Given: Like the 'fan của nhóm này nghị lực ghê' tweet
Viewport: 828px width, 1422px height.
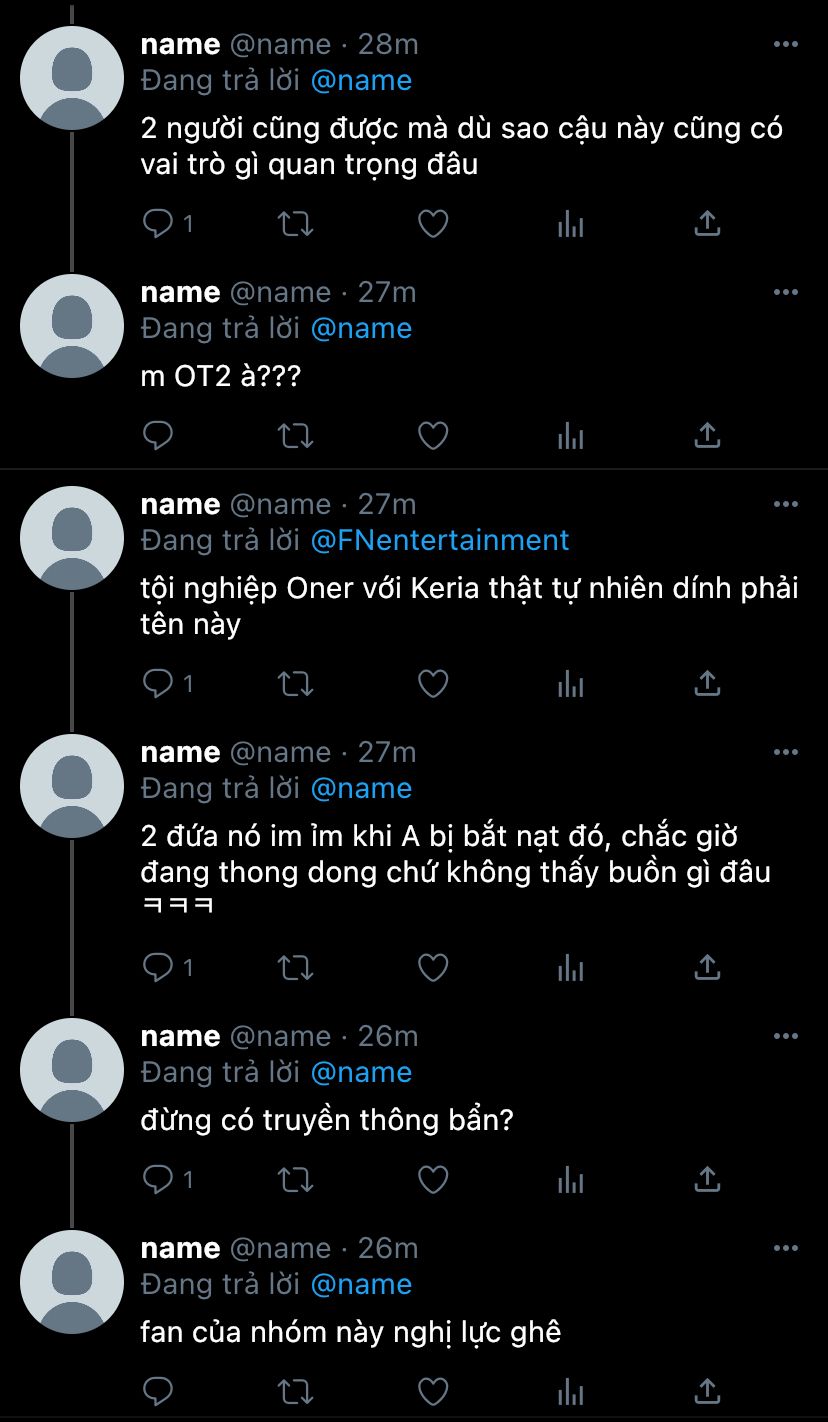Looking at the screenshot, I should 432,1392.
